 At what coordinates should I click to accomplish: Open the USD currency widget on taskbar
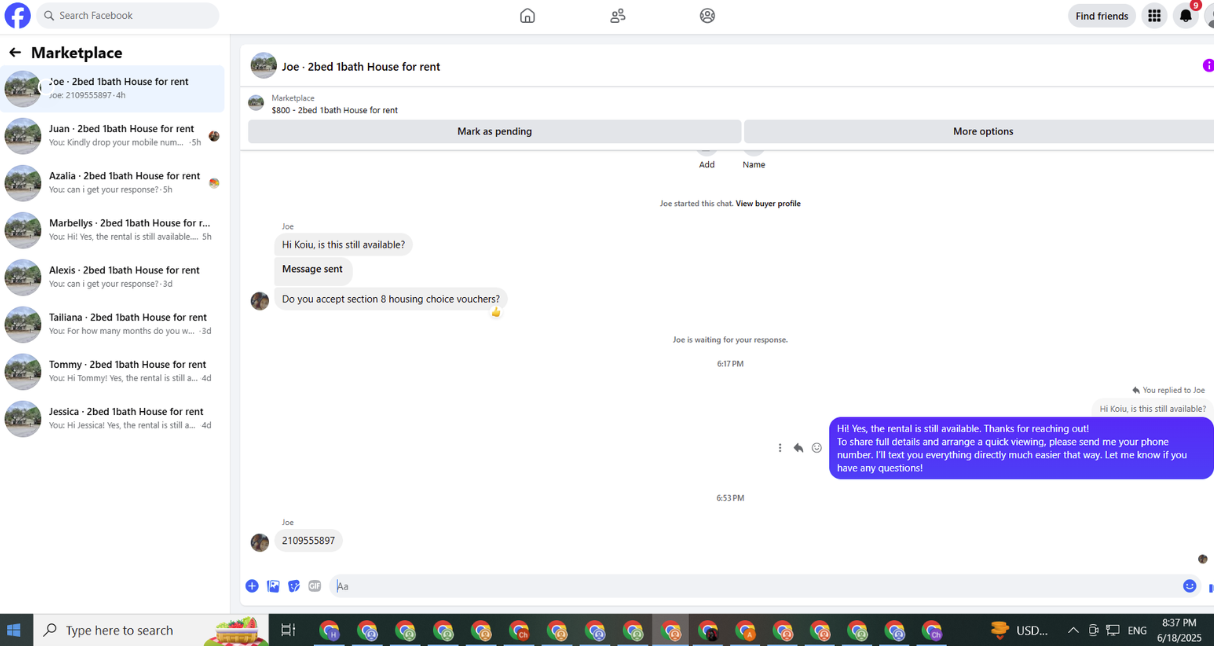tap(1019, 630)
